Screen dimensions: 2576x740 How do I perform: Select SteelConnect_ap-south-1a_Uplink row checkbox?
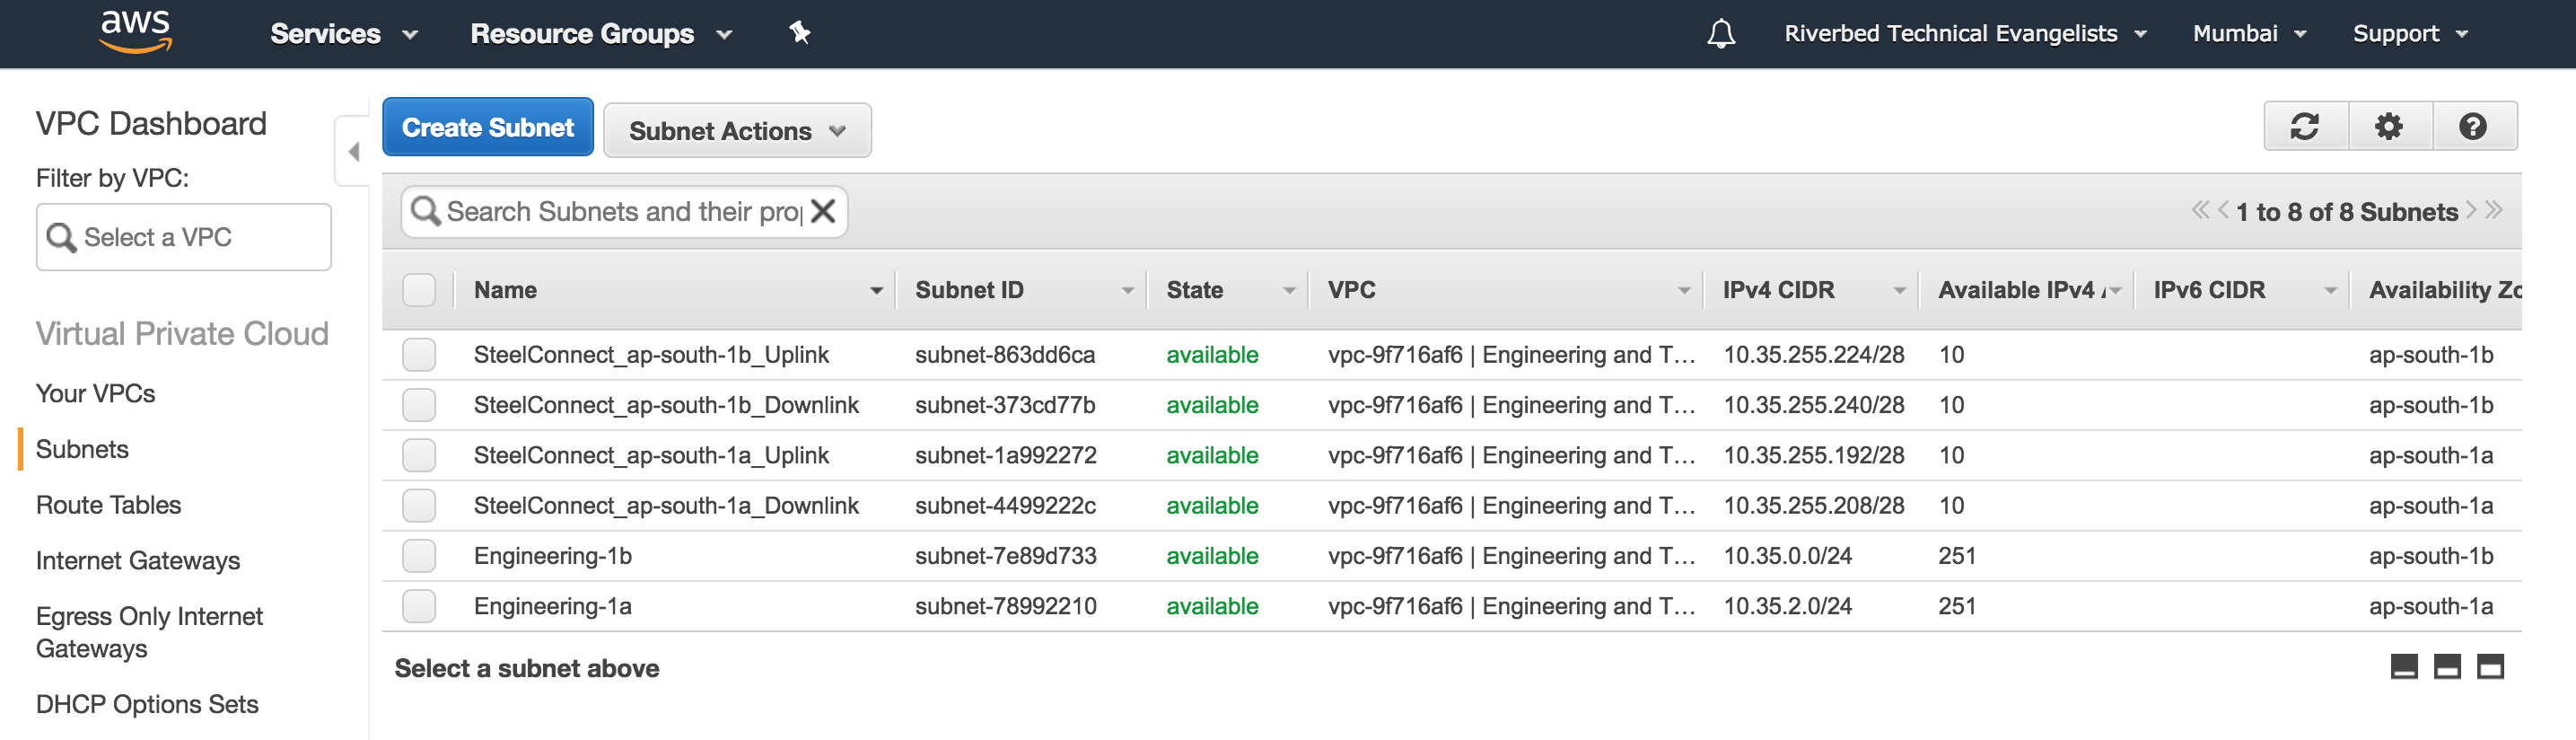(x=419, y=455)
